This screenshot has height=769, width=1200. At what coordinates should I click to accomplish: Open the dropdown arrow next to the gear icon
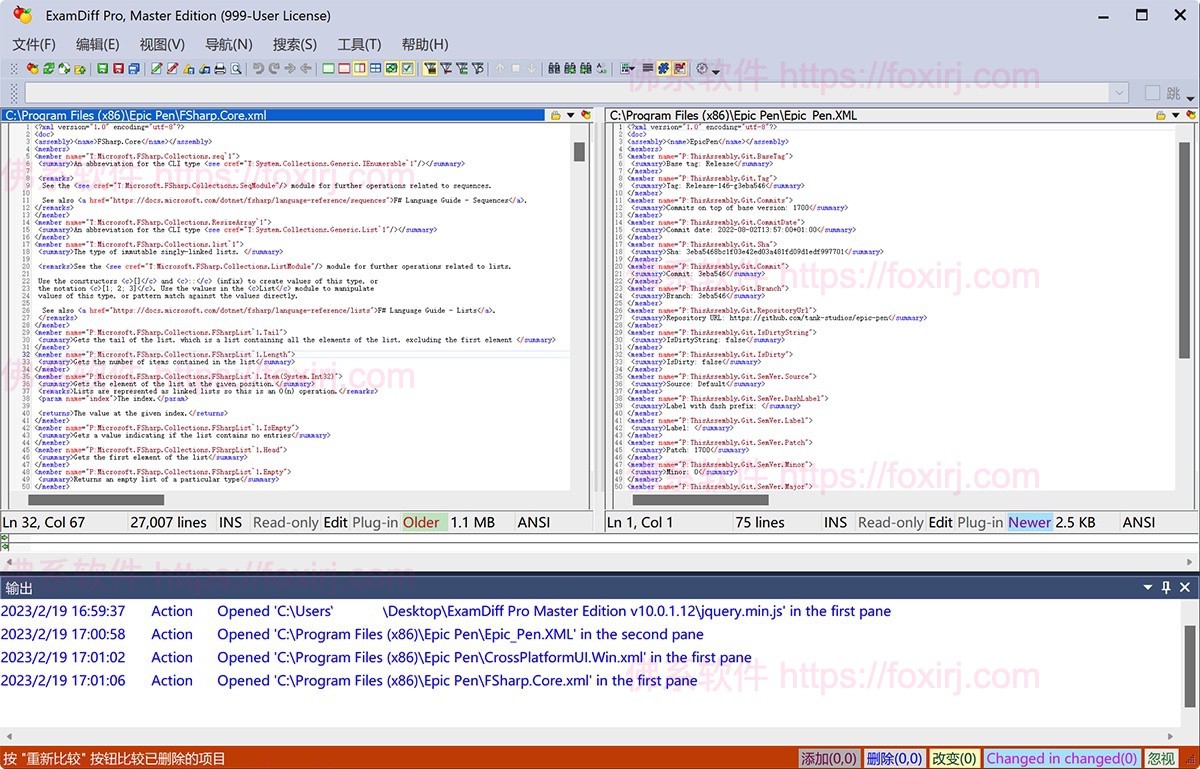pos(716,69)
